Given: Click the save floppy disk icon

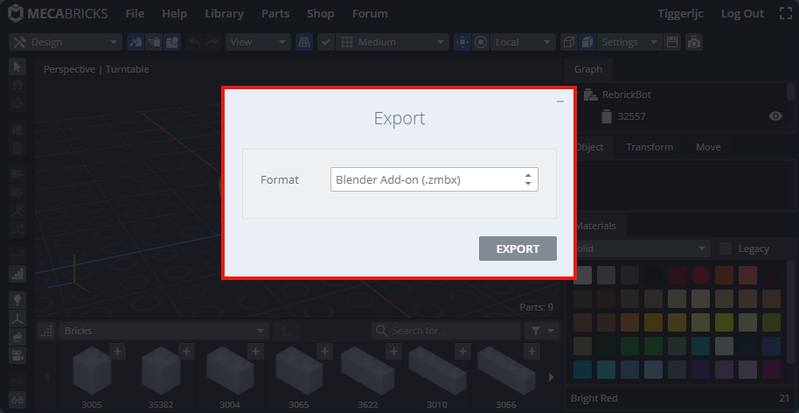Looking at the screenshot, I should 673,43.
